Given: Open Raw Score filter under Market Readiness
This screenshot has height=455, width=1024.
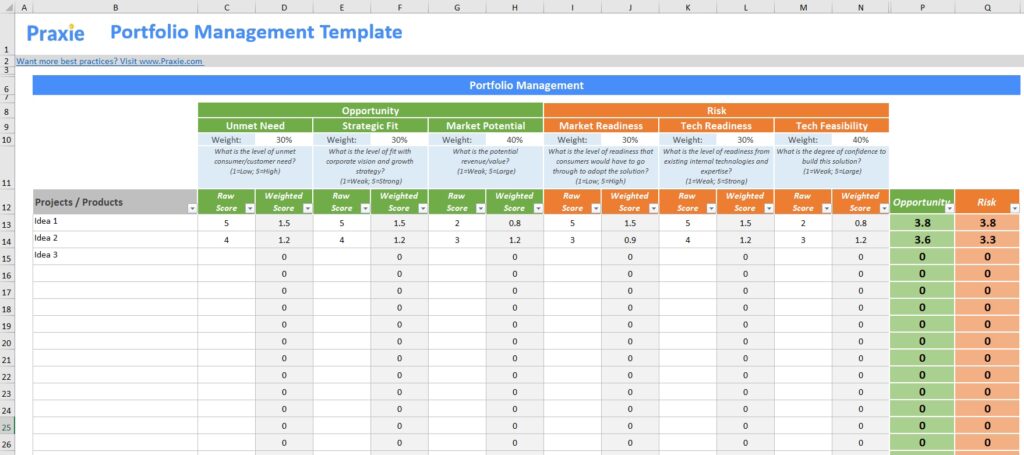Looking at the screenshot, I should point(593,208).
